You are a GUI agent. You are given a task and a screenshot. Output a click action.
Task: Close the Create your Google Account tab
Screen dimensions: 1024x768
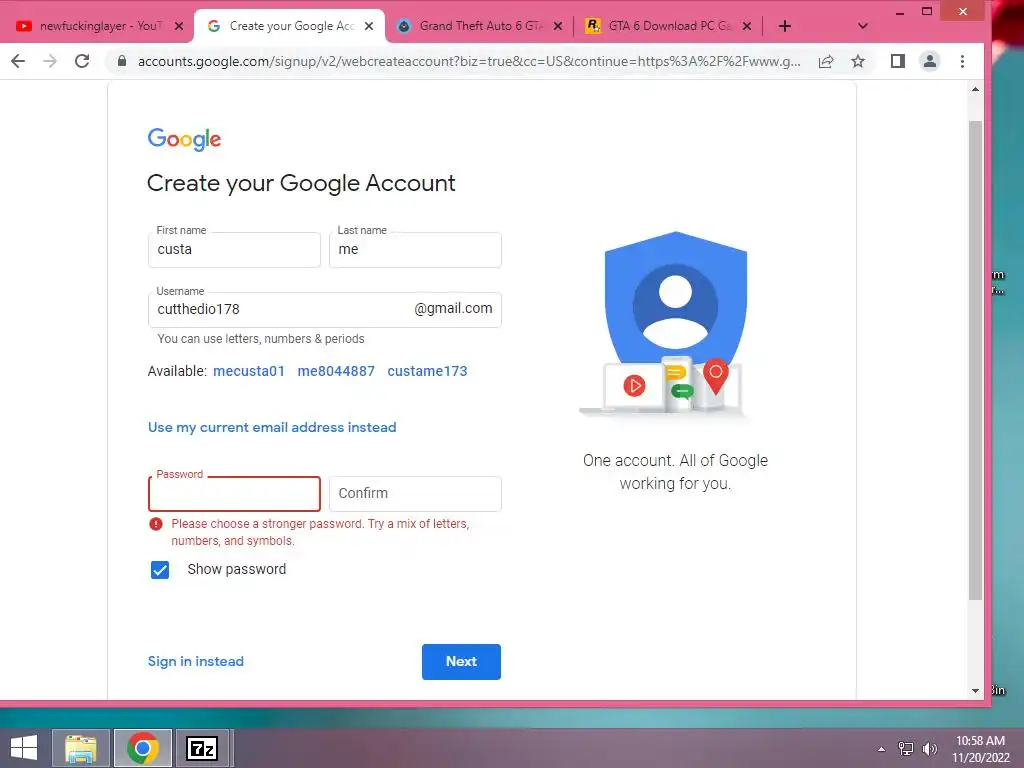click(369, 26)
